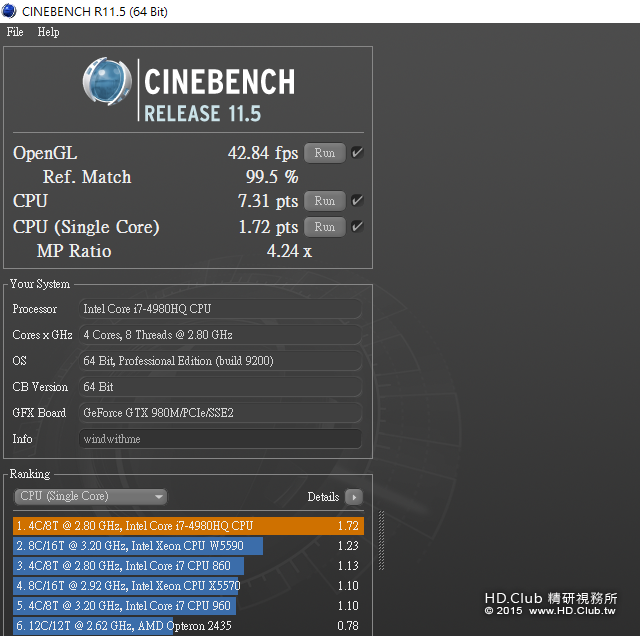Select ranking row 6 AMD Opteron 2435
The width and height of the screenshot is (640, 636).
pyautogui.click(x=188, y=626)
